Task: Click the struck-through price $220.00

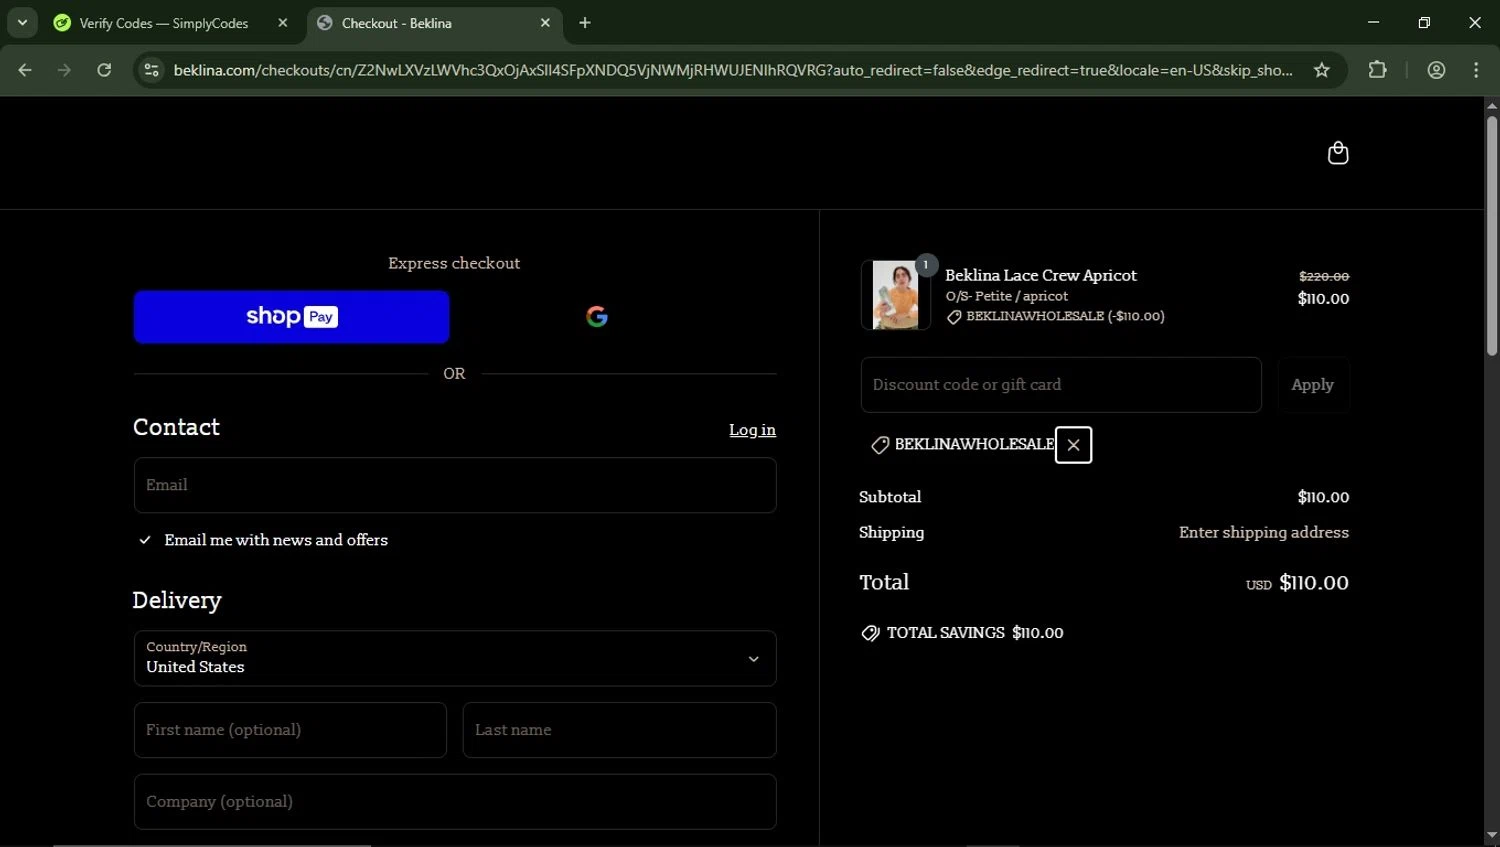Action: coord(1324,276)
